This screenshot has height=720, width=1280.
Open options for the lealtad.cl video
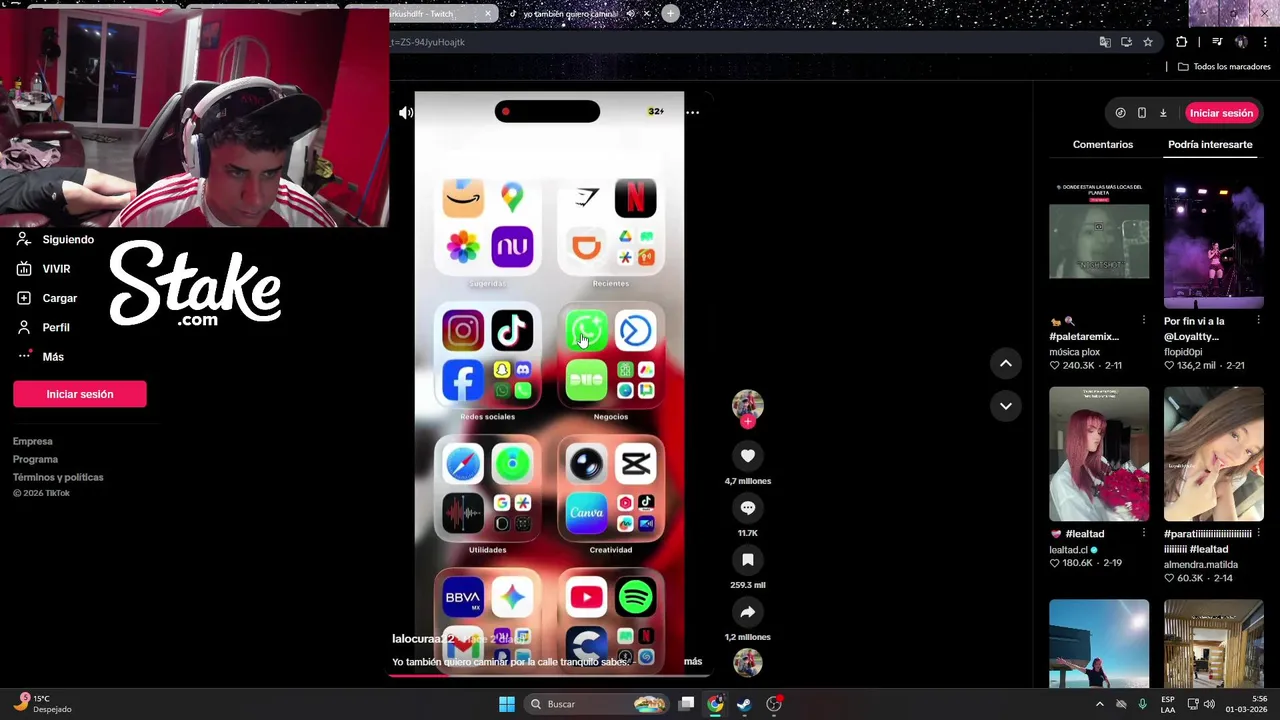point(1143,534)
